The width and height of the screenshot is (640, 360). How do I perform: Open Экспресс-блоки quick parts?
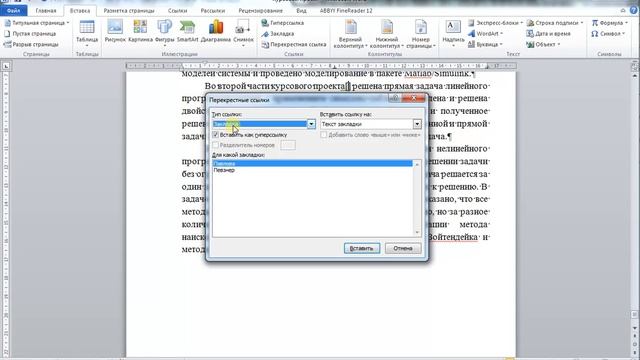495,23
